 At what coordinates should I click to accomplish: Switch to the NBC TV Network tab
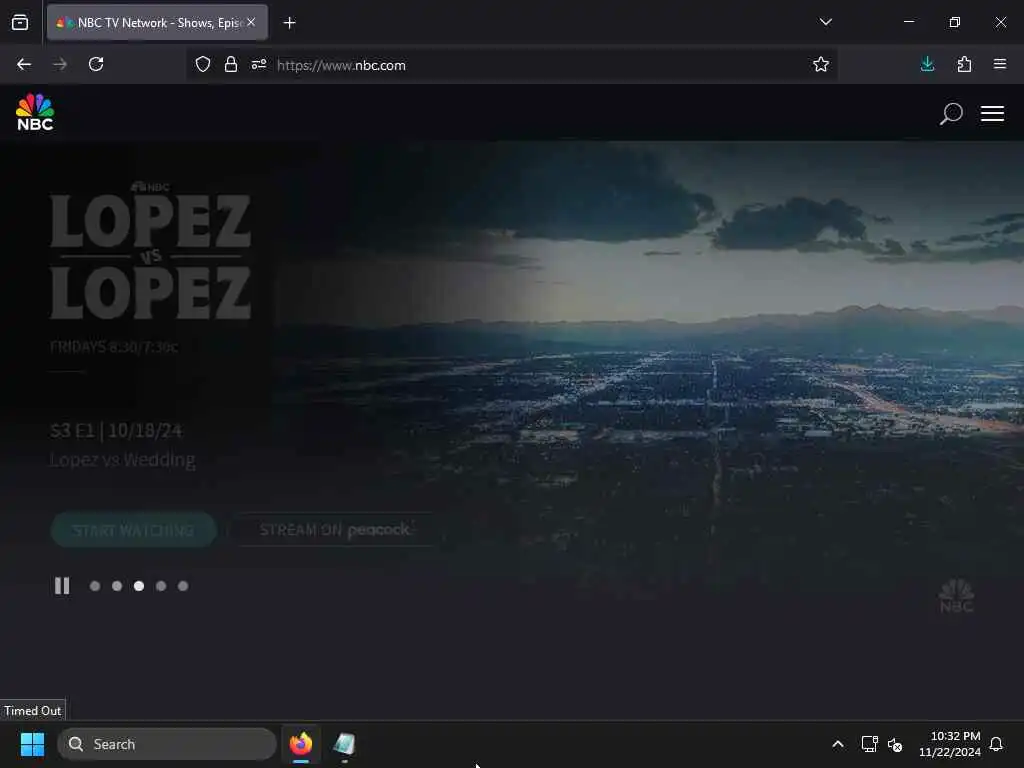[x=157, y=22]
